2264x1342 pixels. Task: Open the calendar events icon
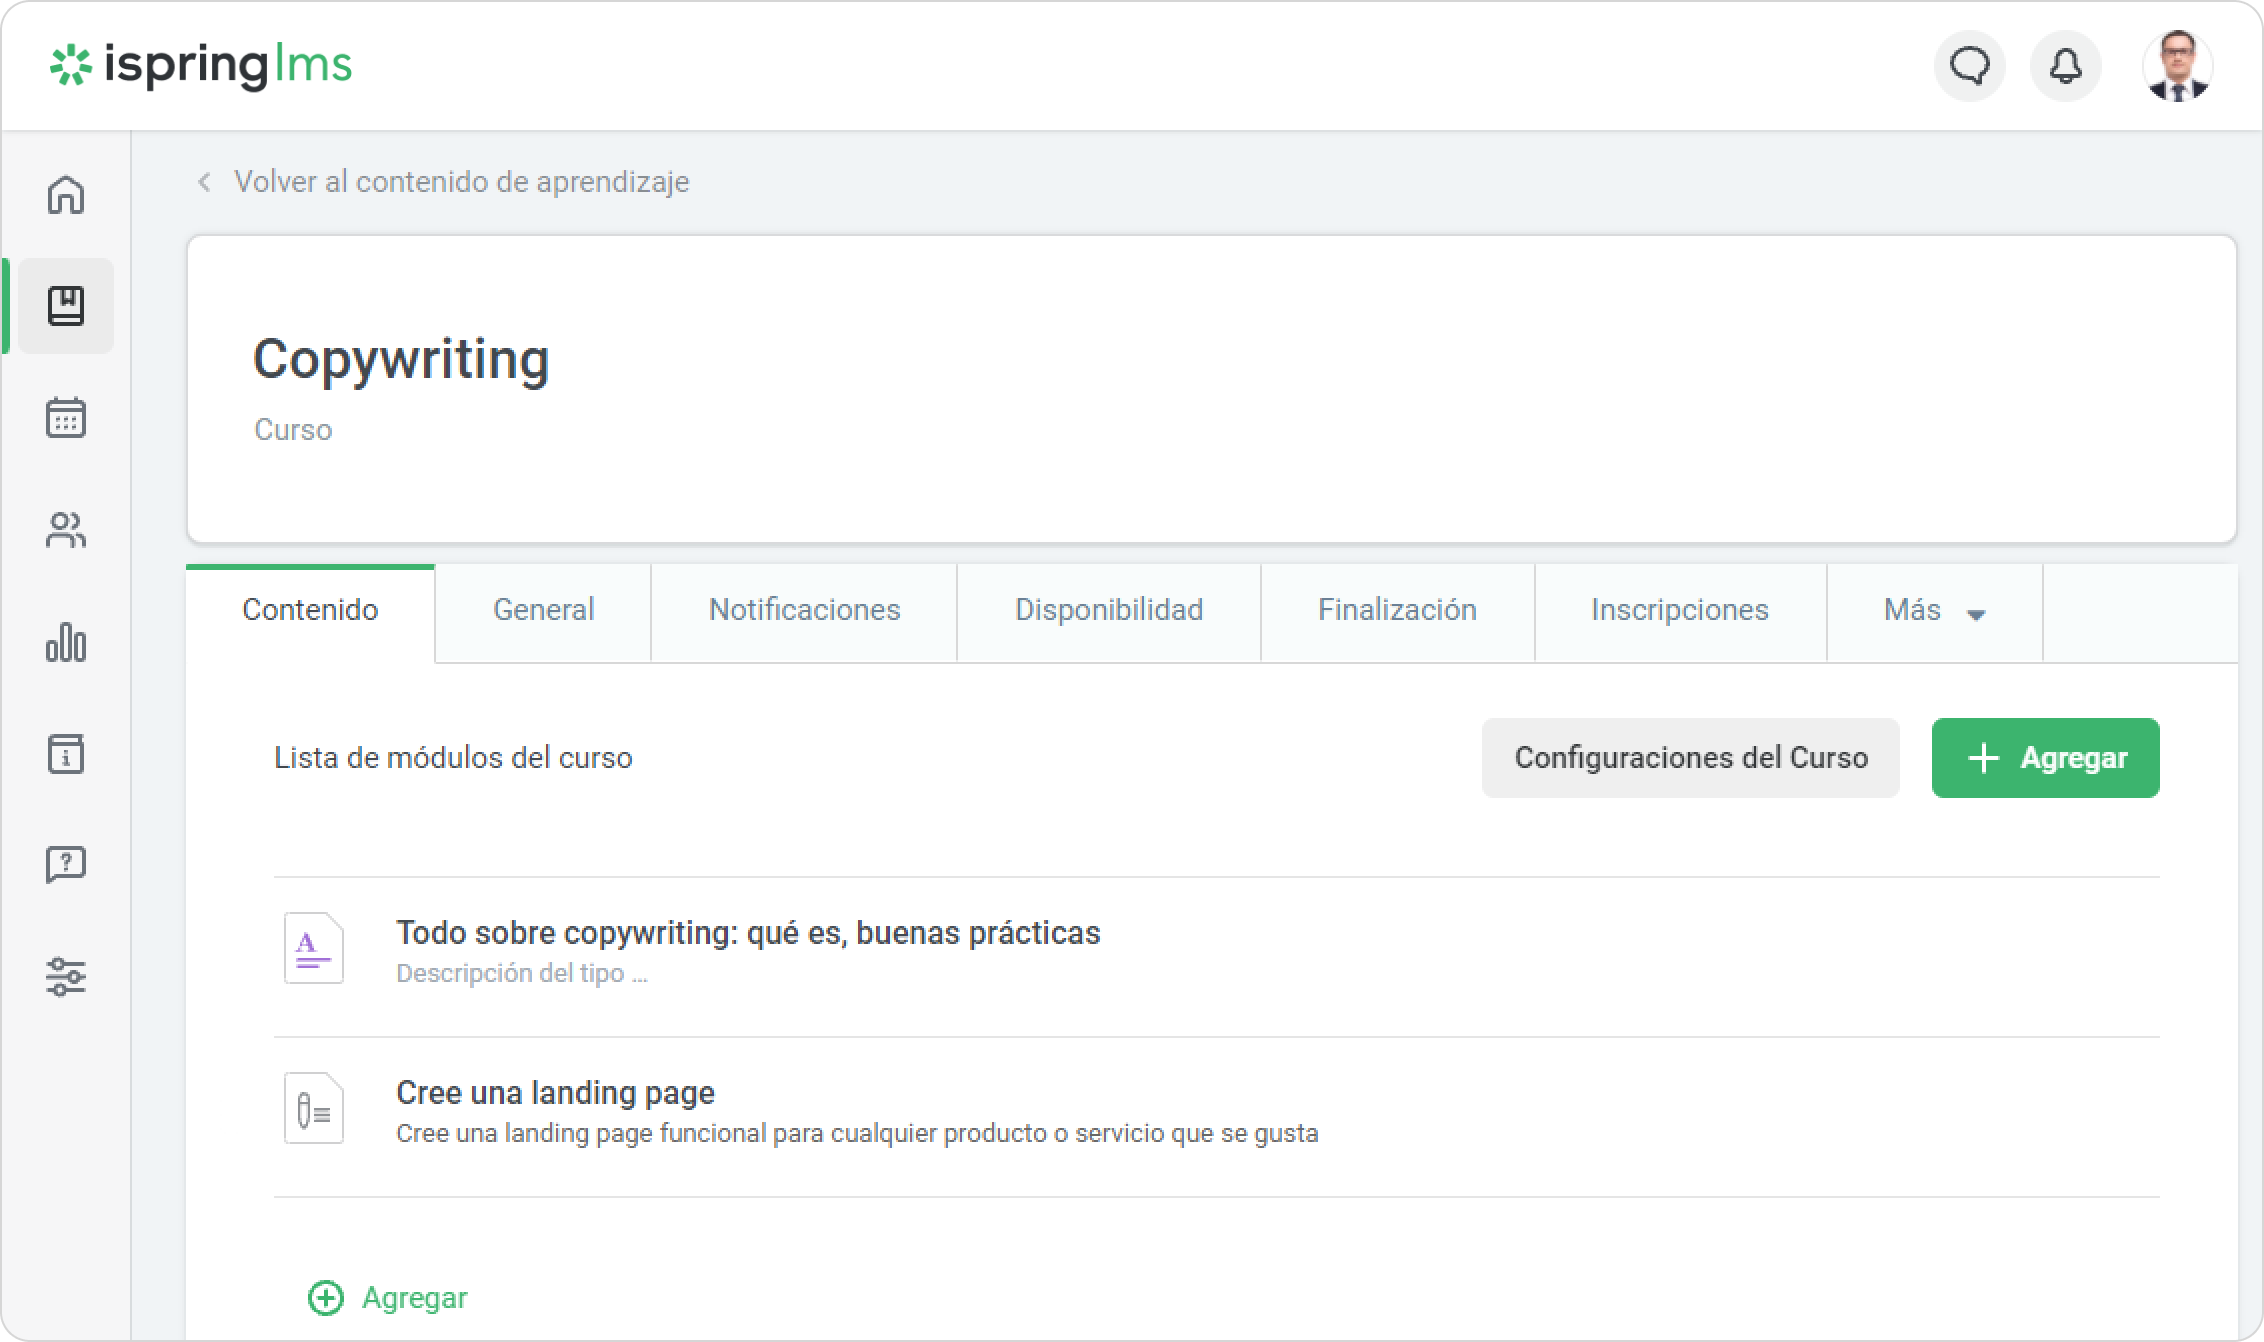[x=66, y=418]
